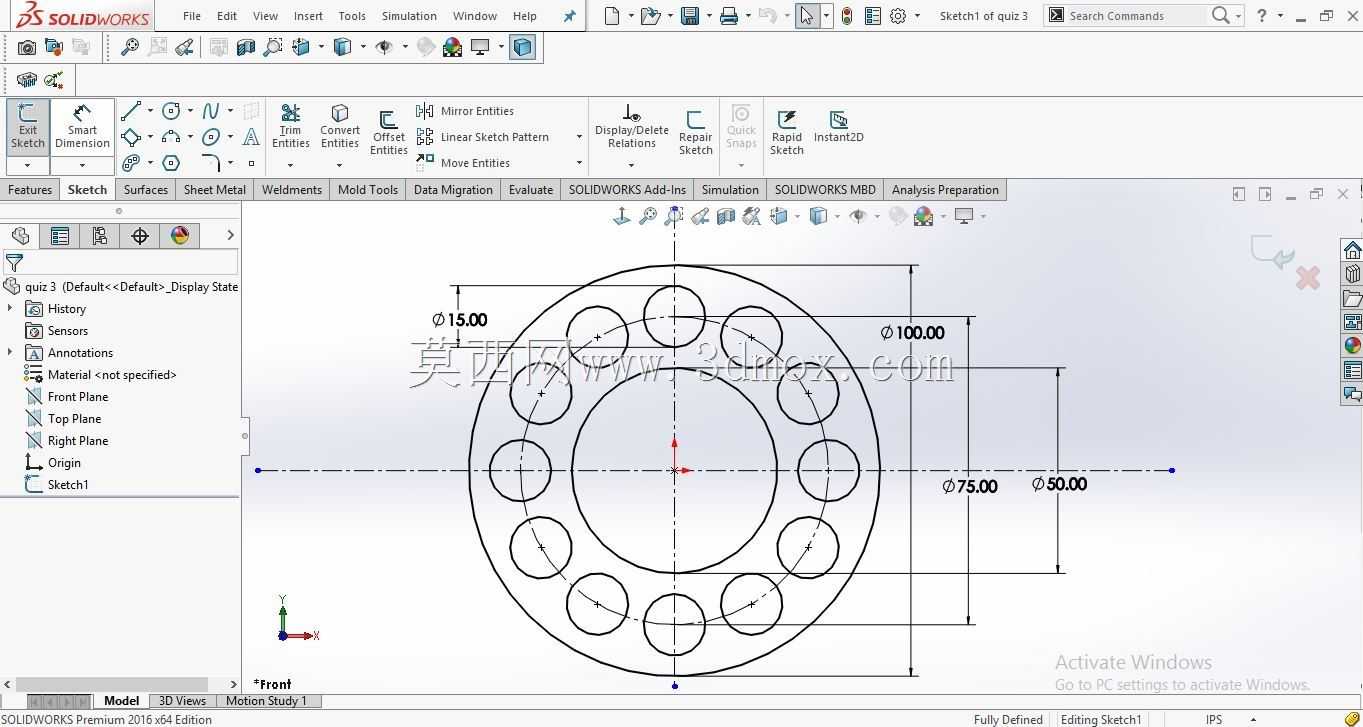This screenshot has height=727, width=1363.
Task: Save the document with the Save icon
Action: 689,16
